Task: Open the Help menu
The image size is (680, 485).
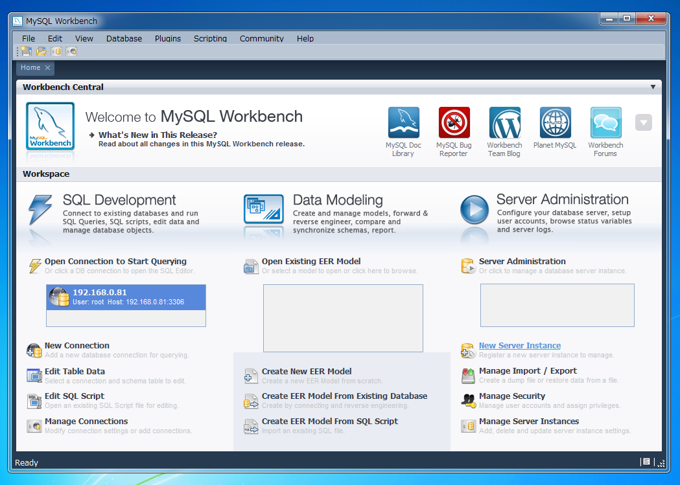Action: (x=305, y=39)
